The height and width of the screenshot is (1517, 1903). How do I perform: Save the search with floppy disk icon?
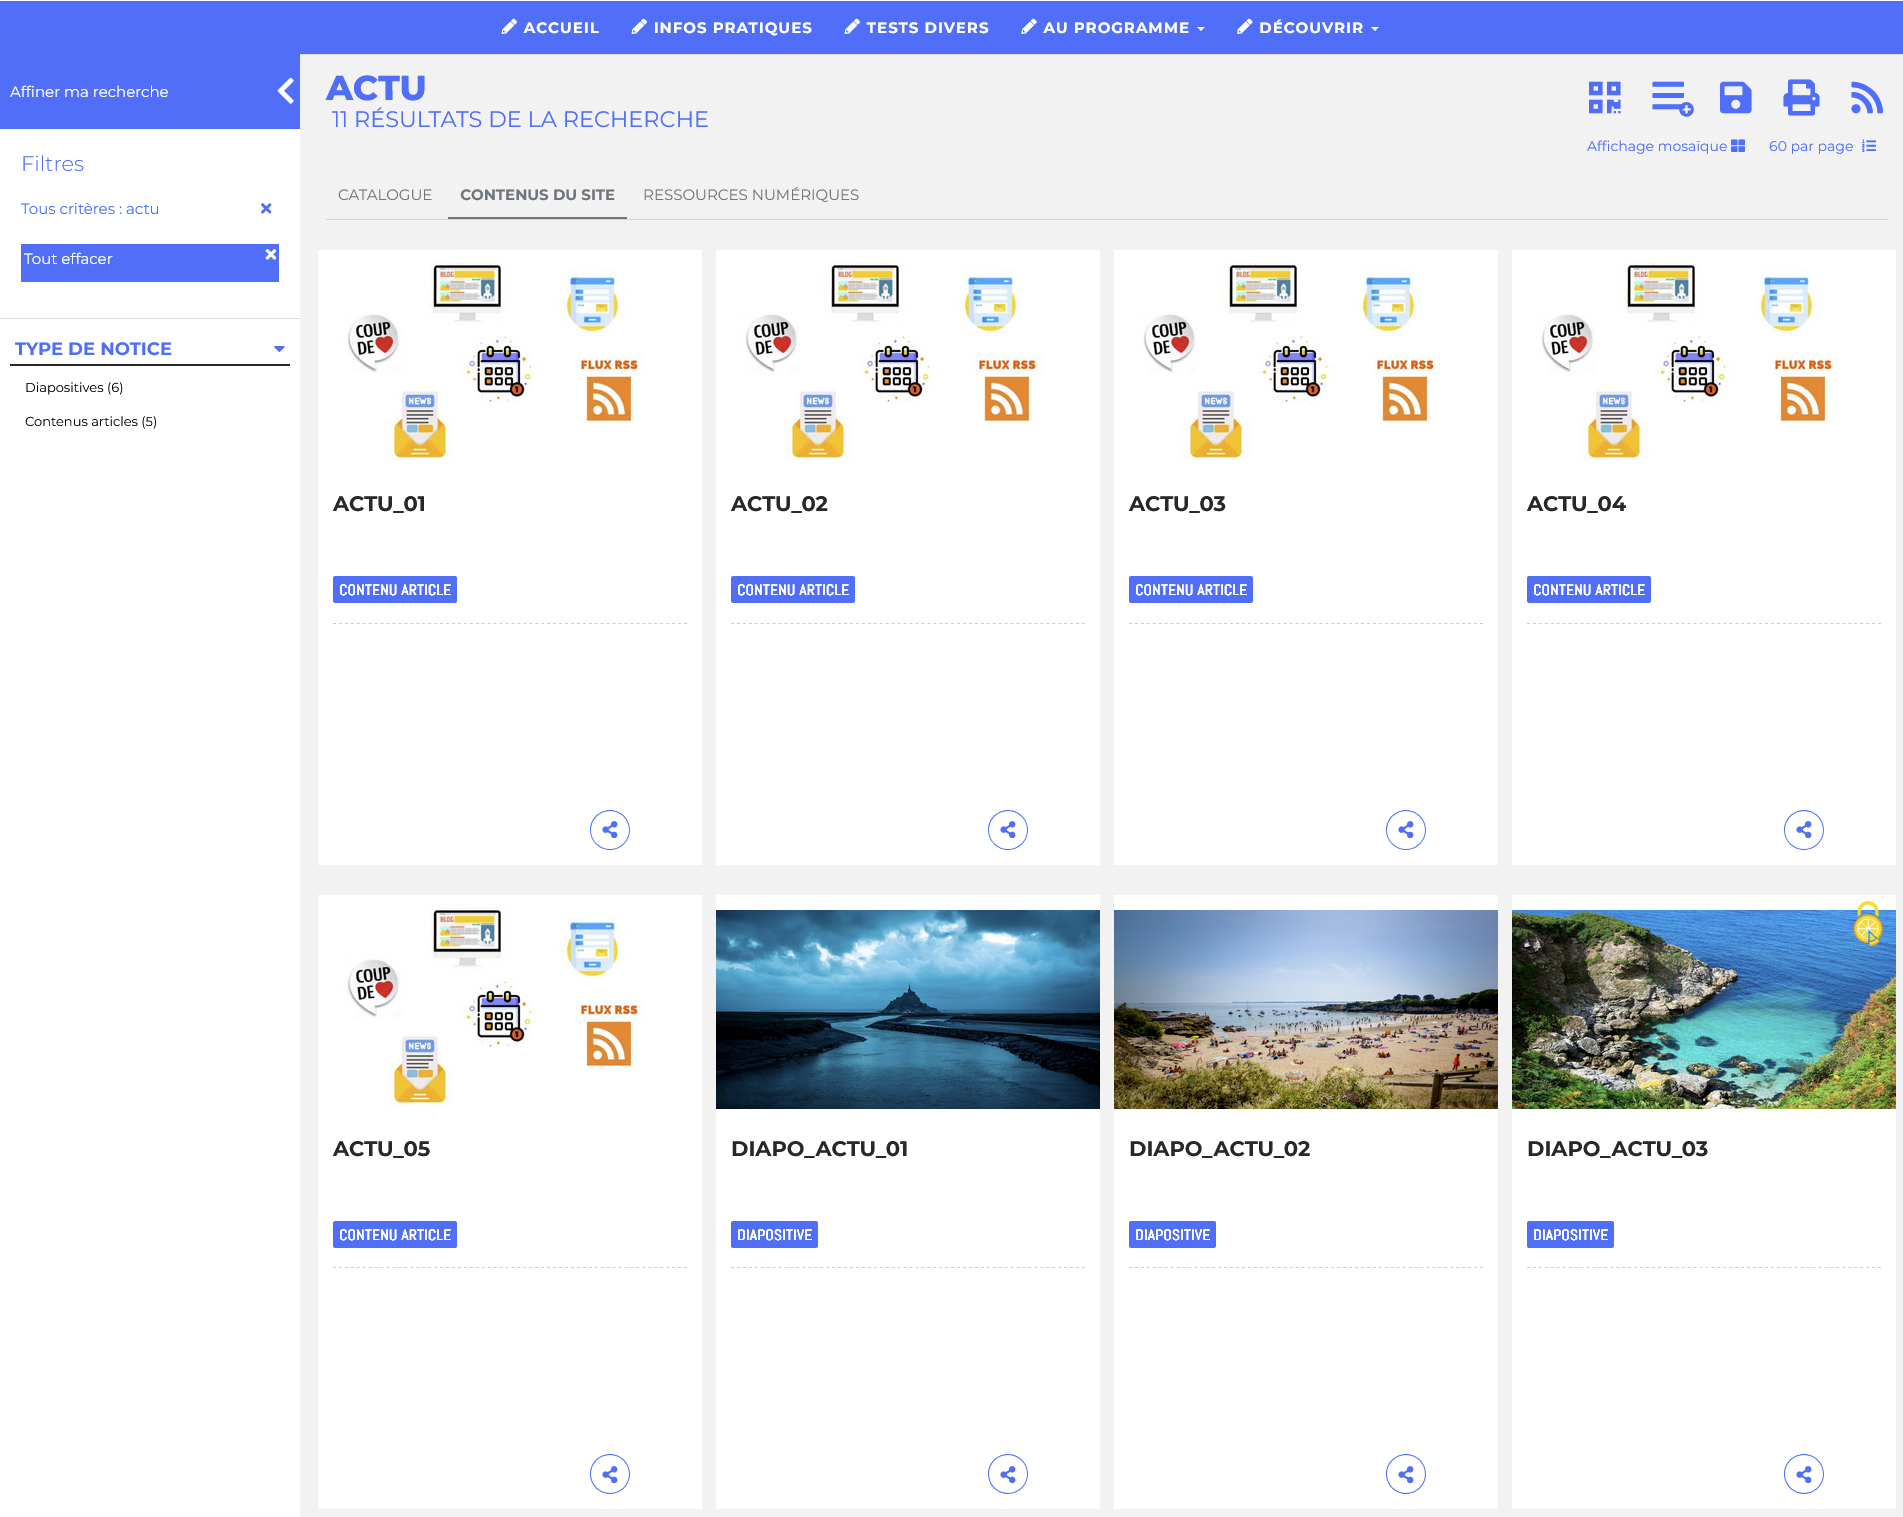(1735, 98)
